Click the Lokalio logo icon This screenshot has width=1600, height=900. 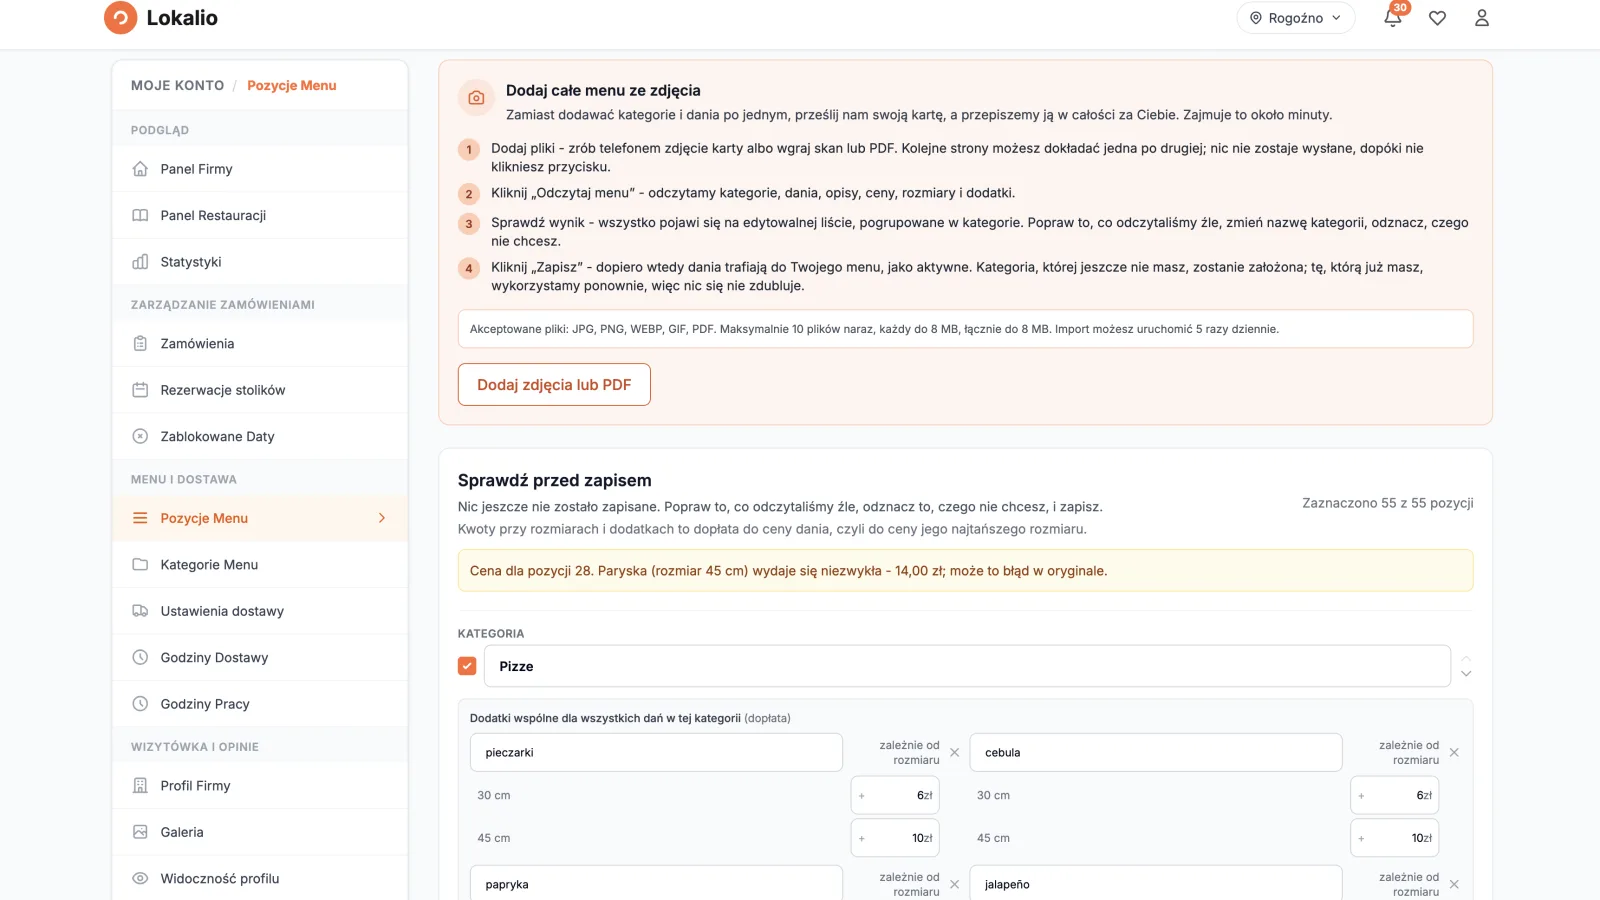(x=120, y=17)
